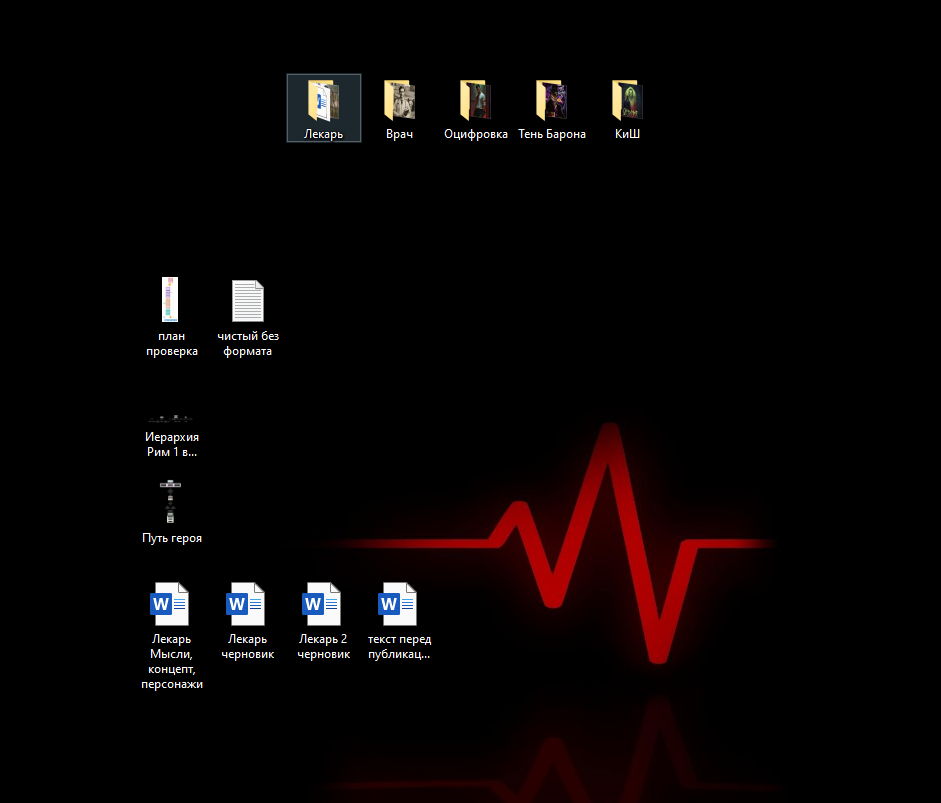The width and height of the screenshot is (941, 803).
Task: Select the план проверка image file
Action: click(171, 300)
